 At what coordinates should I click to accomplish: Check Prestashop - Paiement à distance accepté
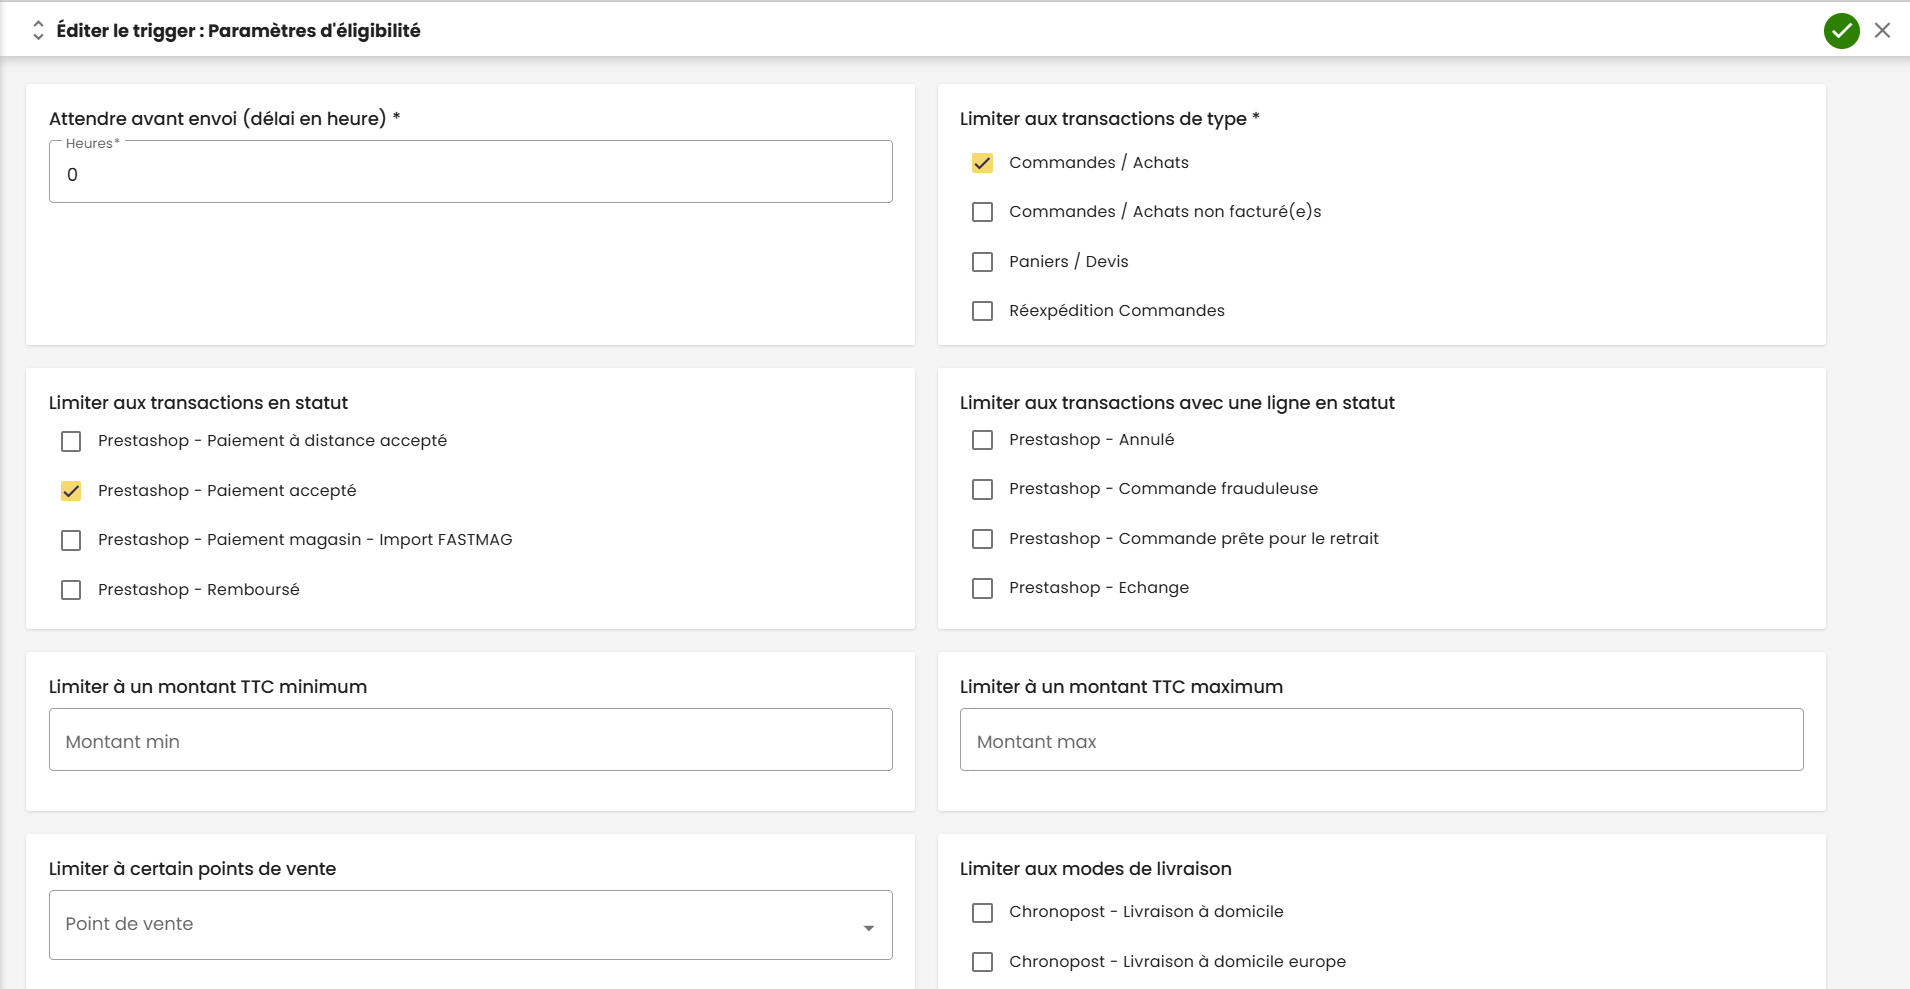click(71, 441)
